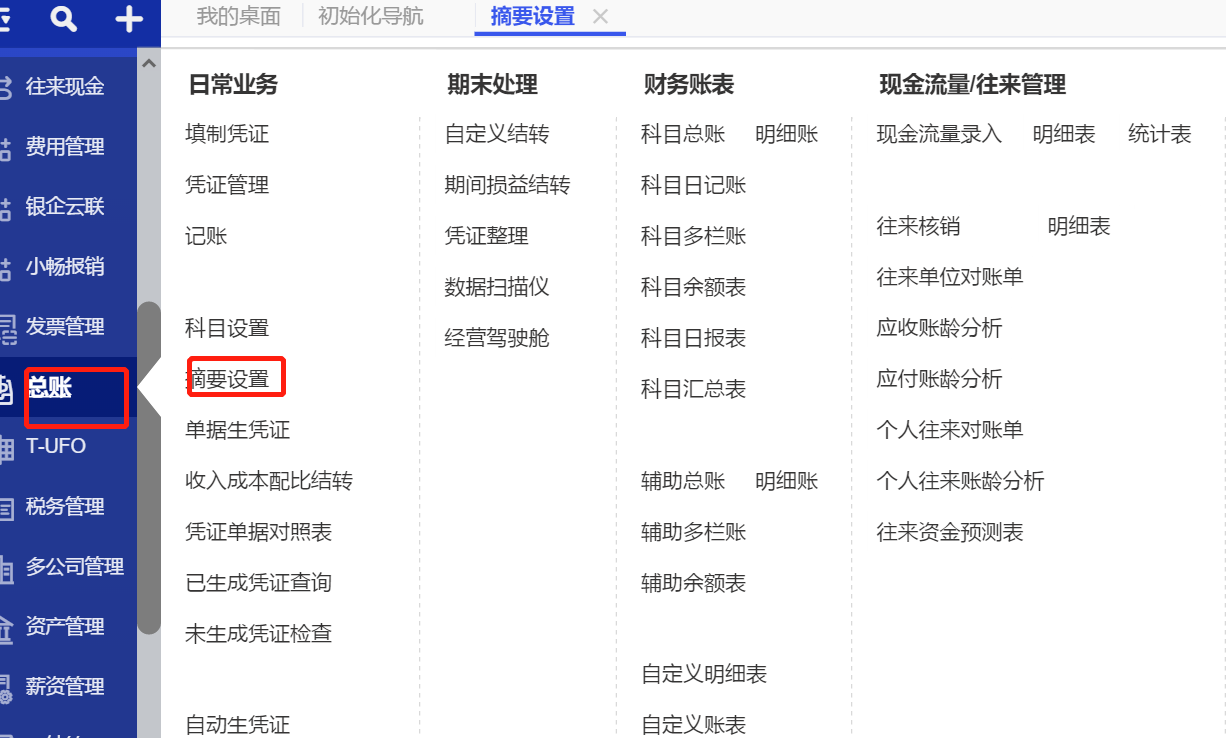Viewport: 1226px width, 738px height.
Task: Open the 科目多栏账 report
Action: click(694, 236)
